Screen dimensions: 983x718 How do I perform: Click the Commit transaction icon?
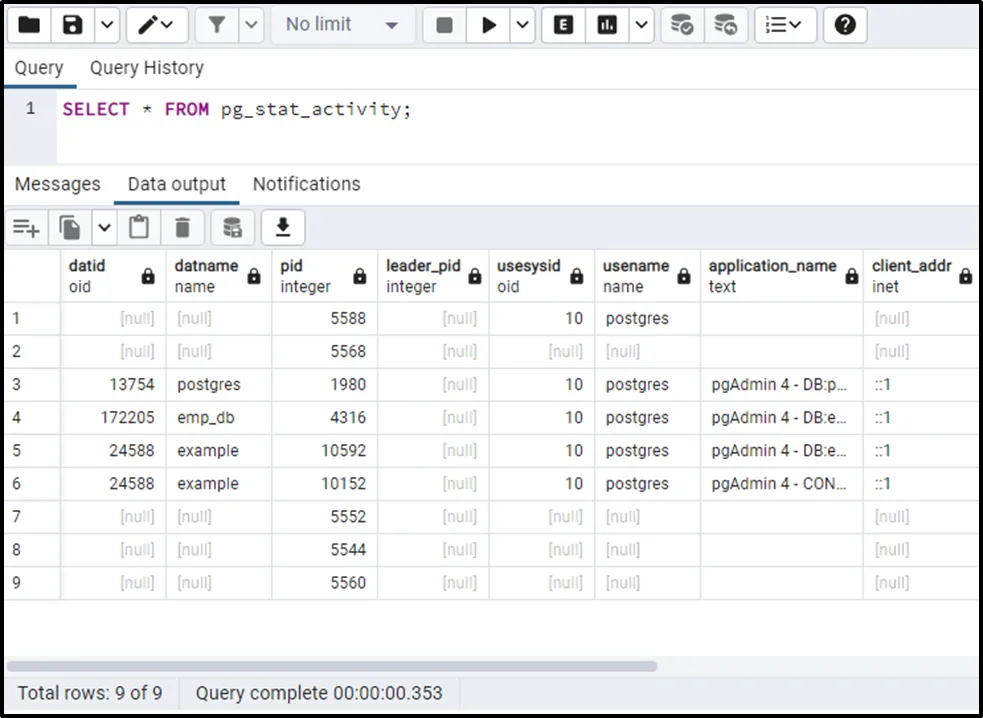click(x=682, y=25)
